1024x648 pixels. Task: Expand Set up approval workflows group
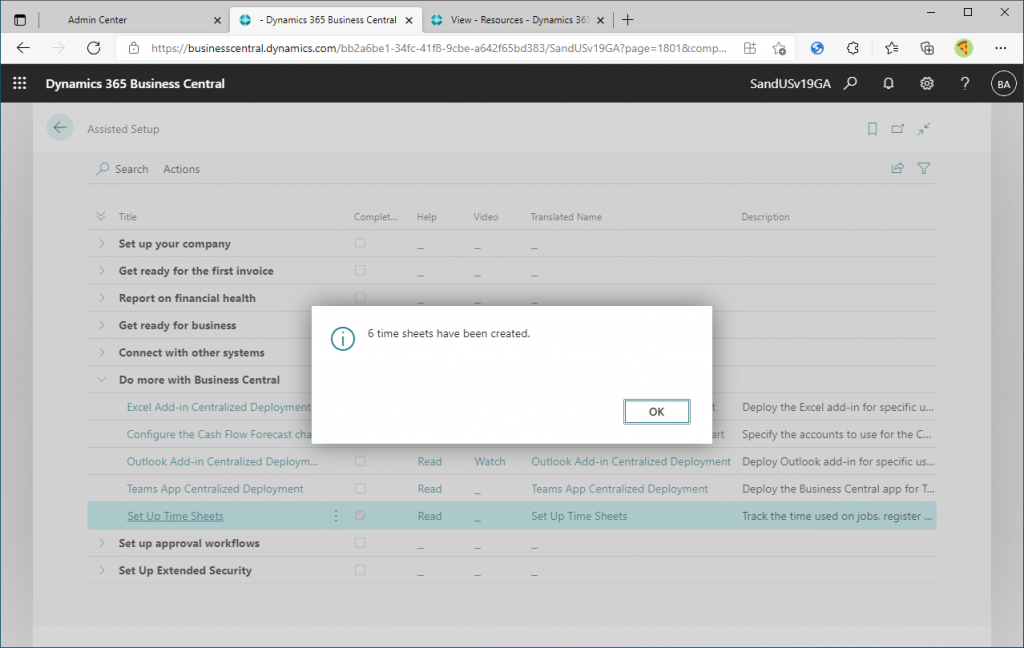(x=101, y=543)
